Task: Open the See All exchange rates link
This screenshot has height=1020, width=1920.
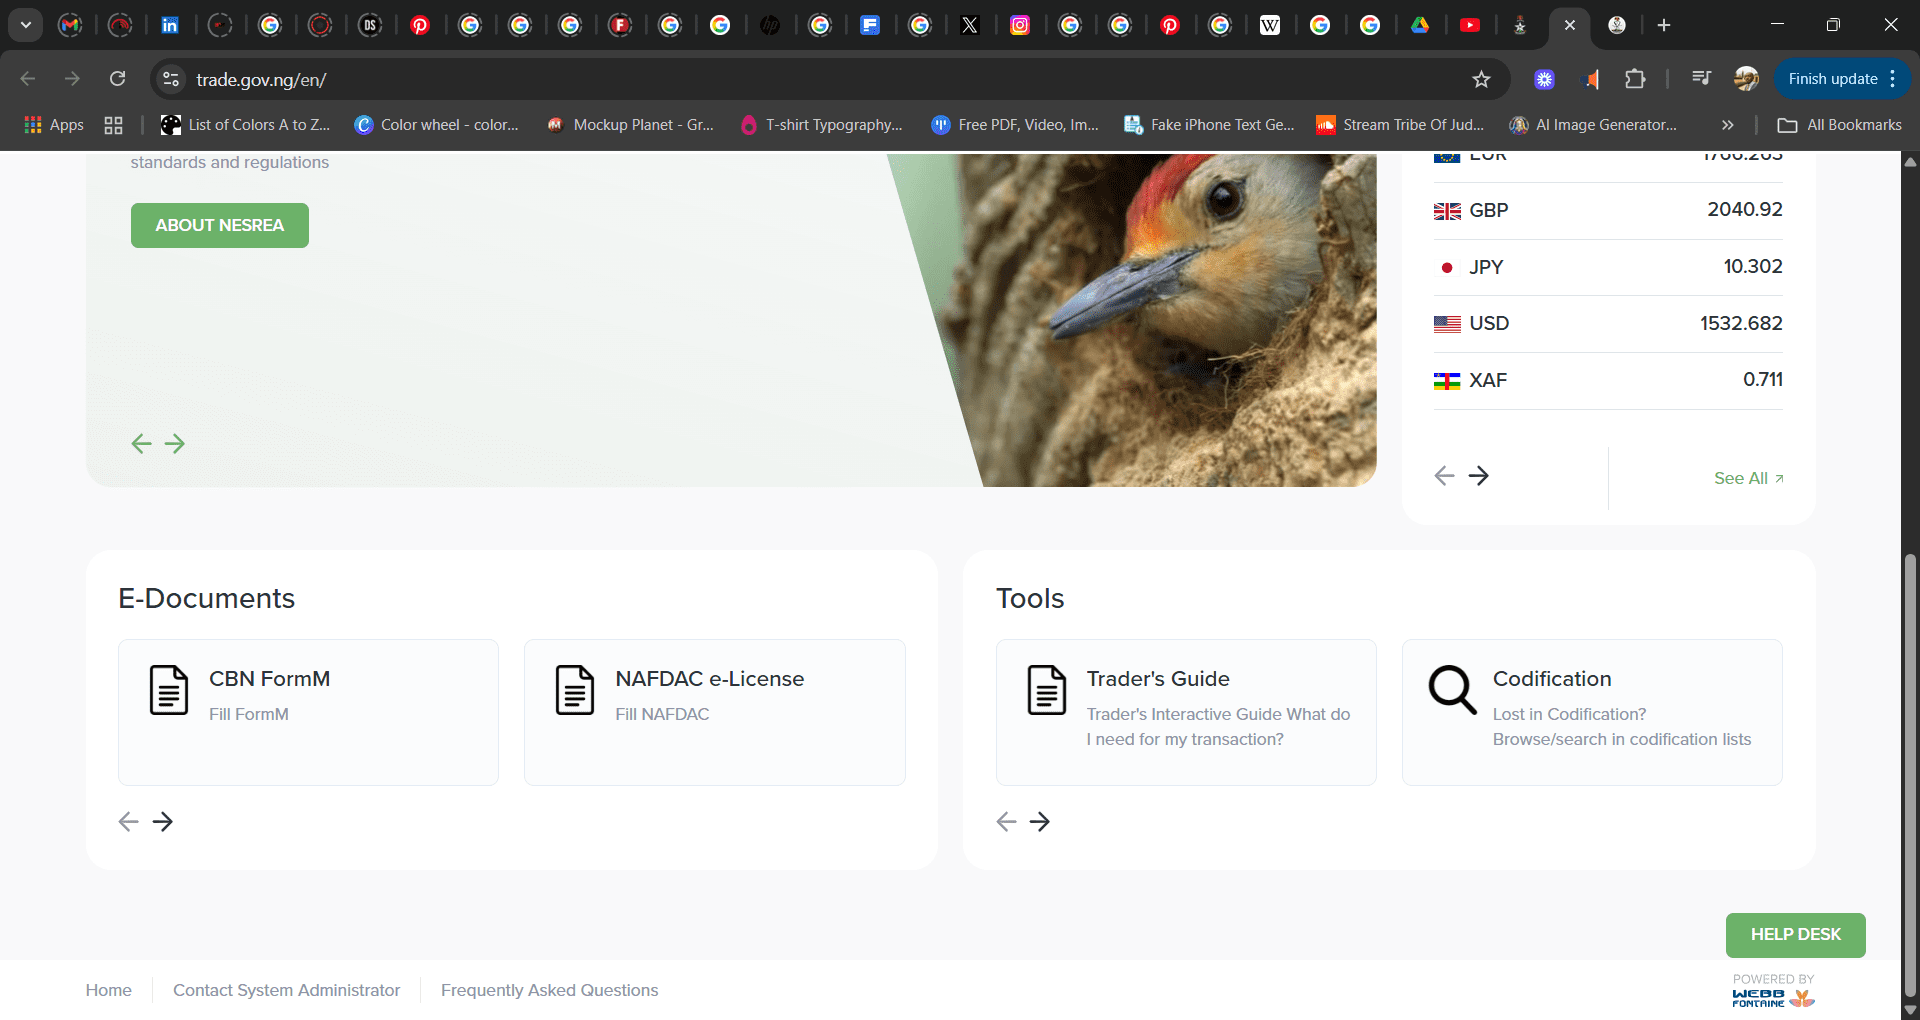Action: 1747,479
